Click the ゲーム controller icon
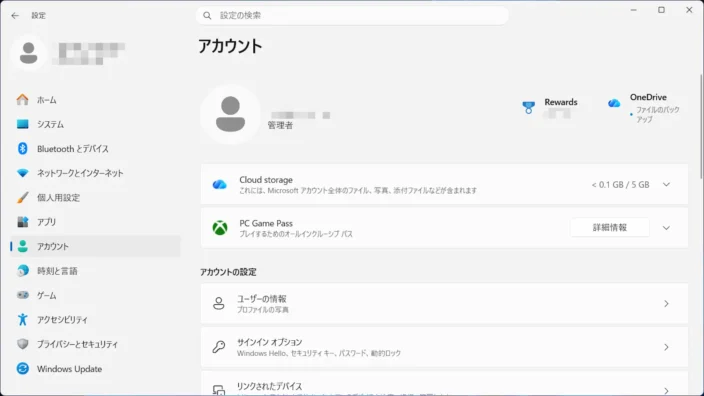The image size is (704, 396). pyautogui.click(x=22, y=295)
